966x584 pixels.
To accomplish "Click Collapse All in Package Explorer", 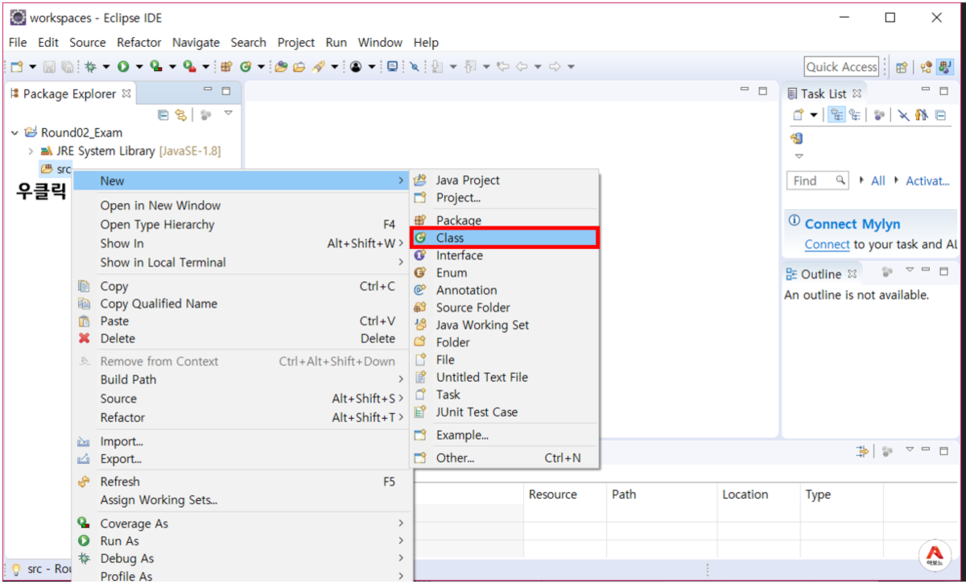I will click(163, 115).
